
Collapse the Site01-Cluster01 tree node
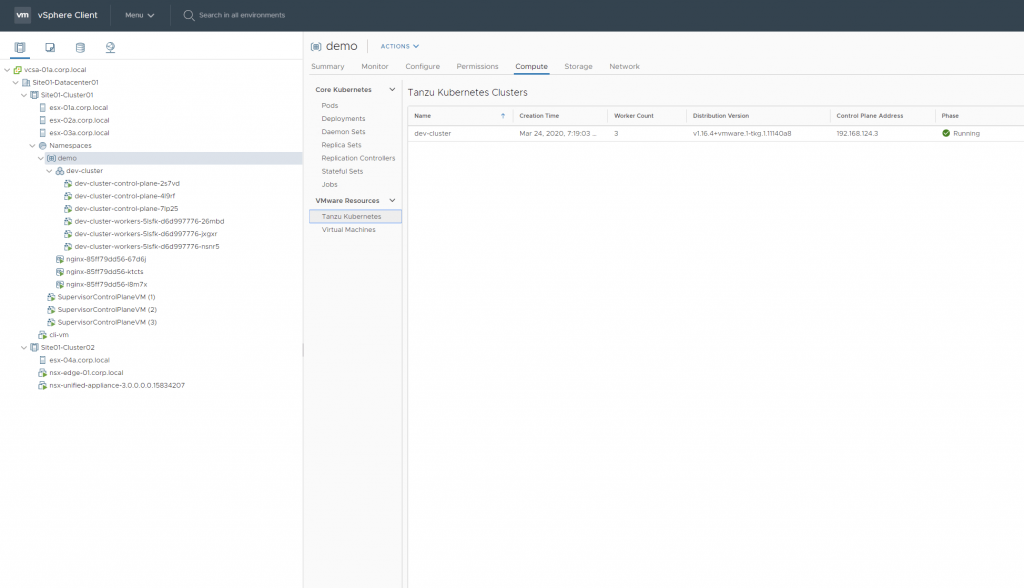point(24,95)
